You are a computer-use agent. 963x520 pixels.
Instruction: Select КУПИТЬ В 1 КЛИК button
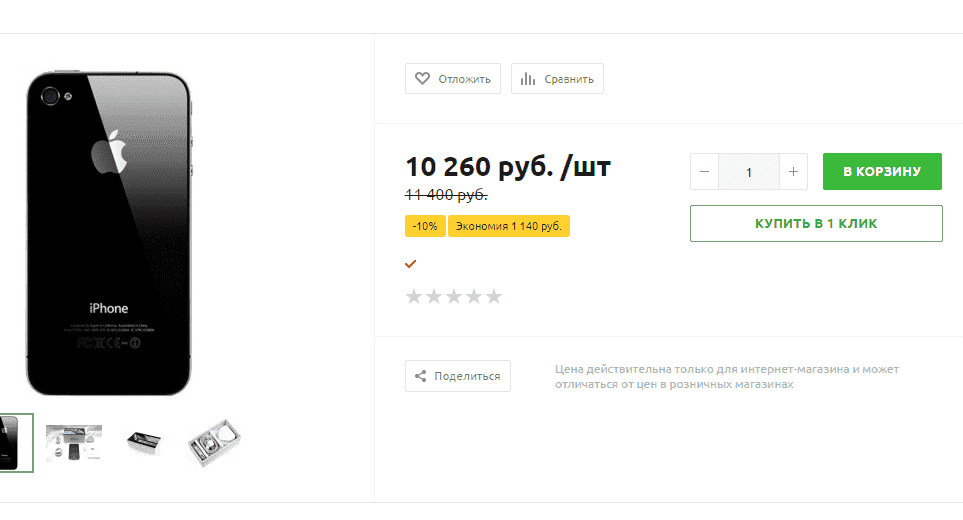click(x=816, y=223)
